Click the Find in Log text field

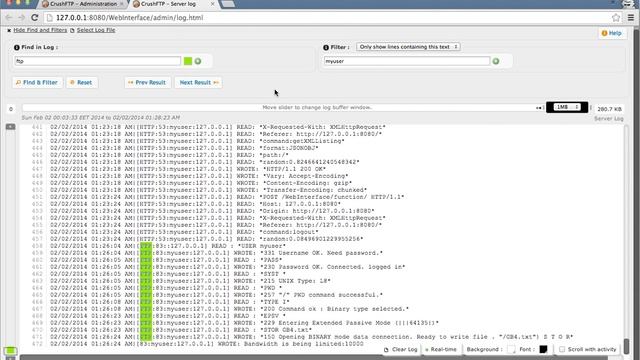pos(98,61)
